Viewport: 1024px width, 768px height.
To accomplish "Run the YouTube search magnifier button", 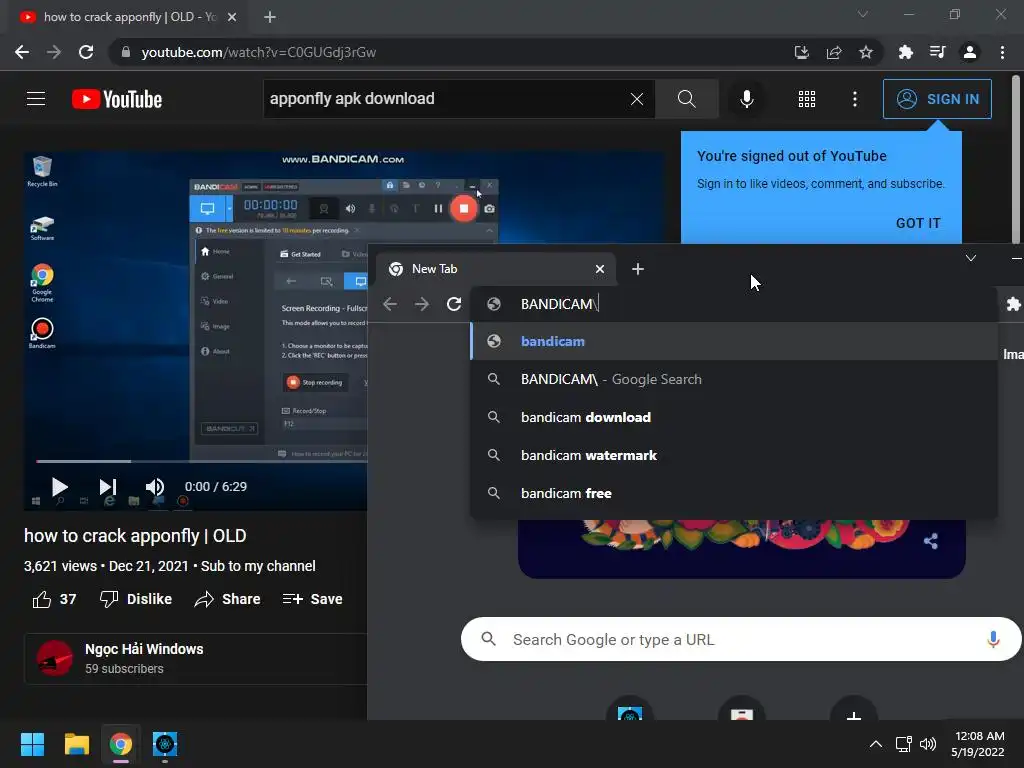I will [x=686, y=99].
